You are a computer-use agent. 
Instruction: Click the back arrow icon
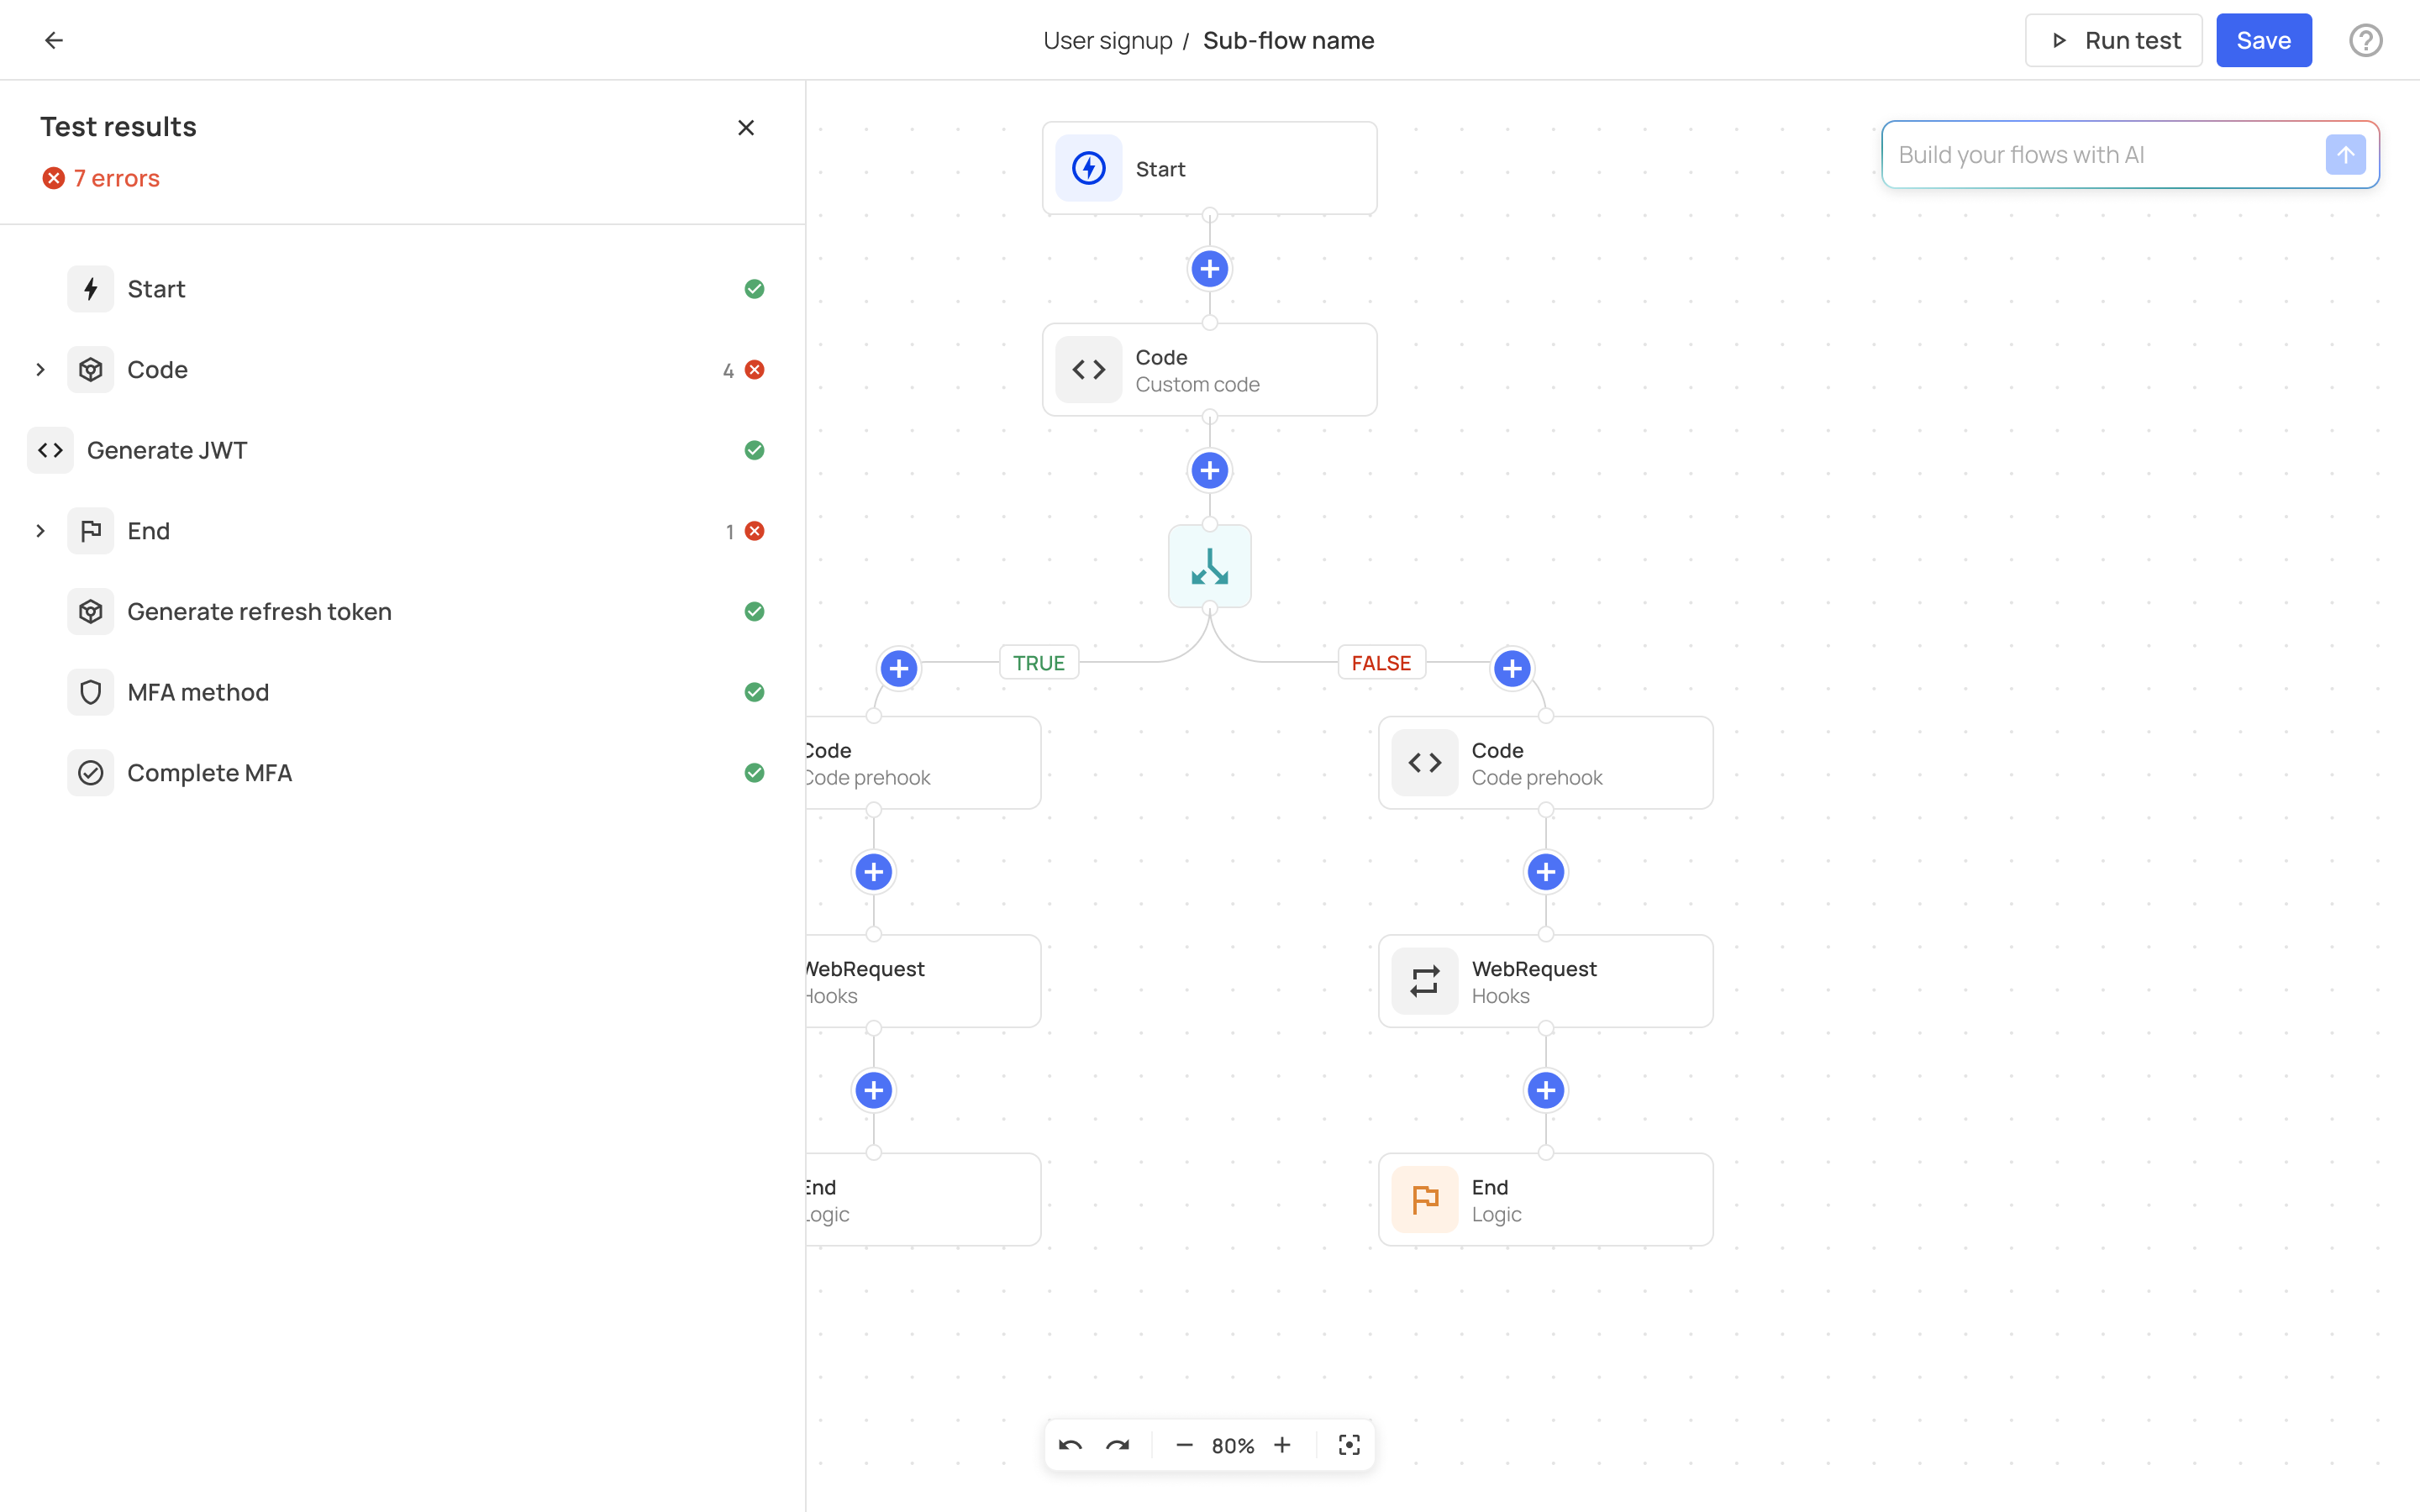coord(54,40)
